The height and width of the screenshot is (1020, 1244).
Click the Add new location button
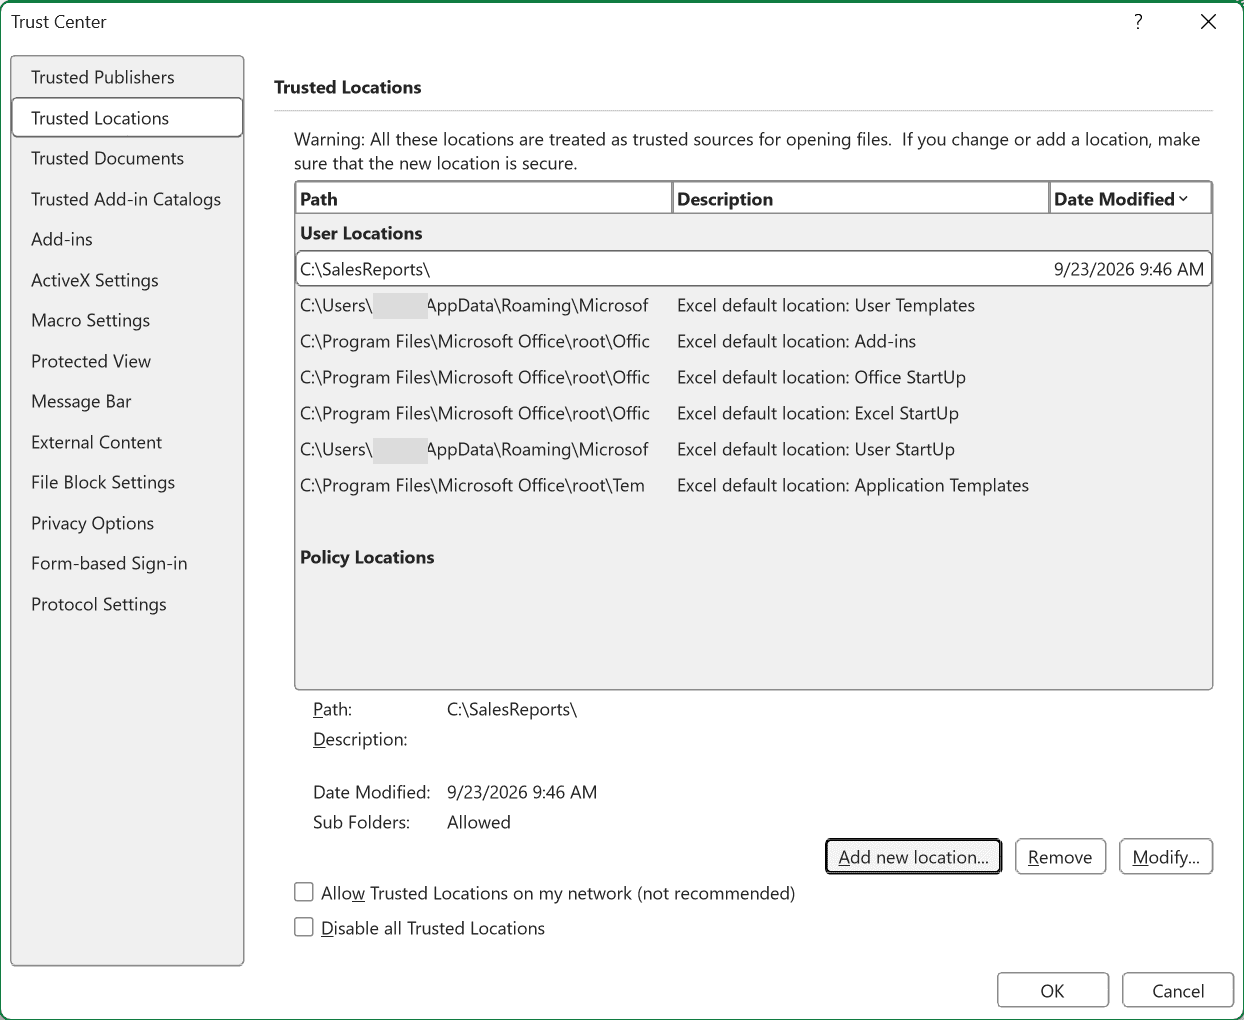click(x=913, y=857)
